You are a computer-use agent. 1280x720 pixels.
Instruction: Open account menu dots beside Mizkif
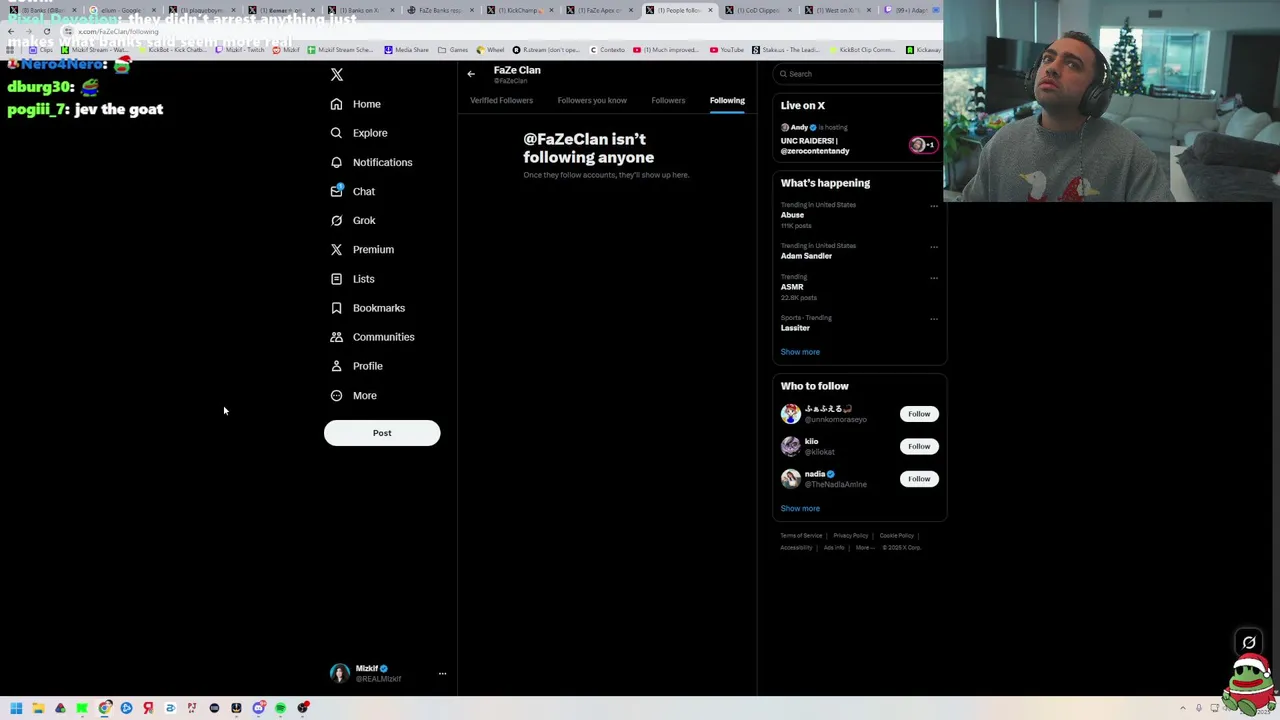pos(442,673)
